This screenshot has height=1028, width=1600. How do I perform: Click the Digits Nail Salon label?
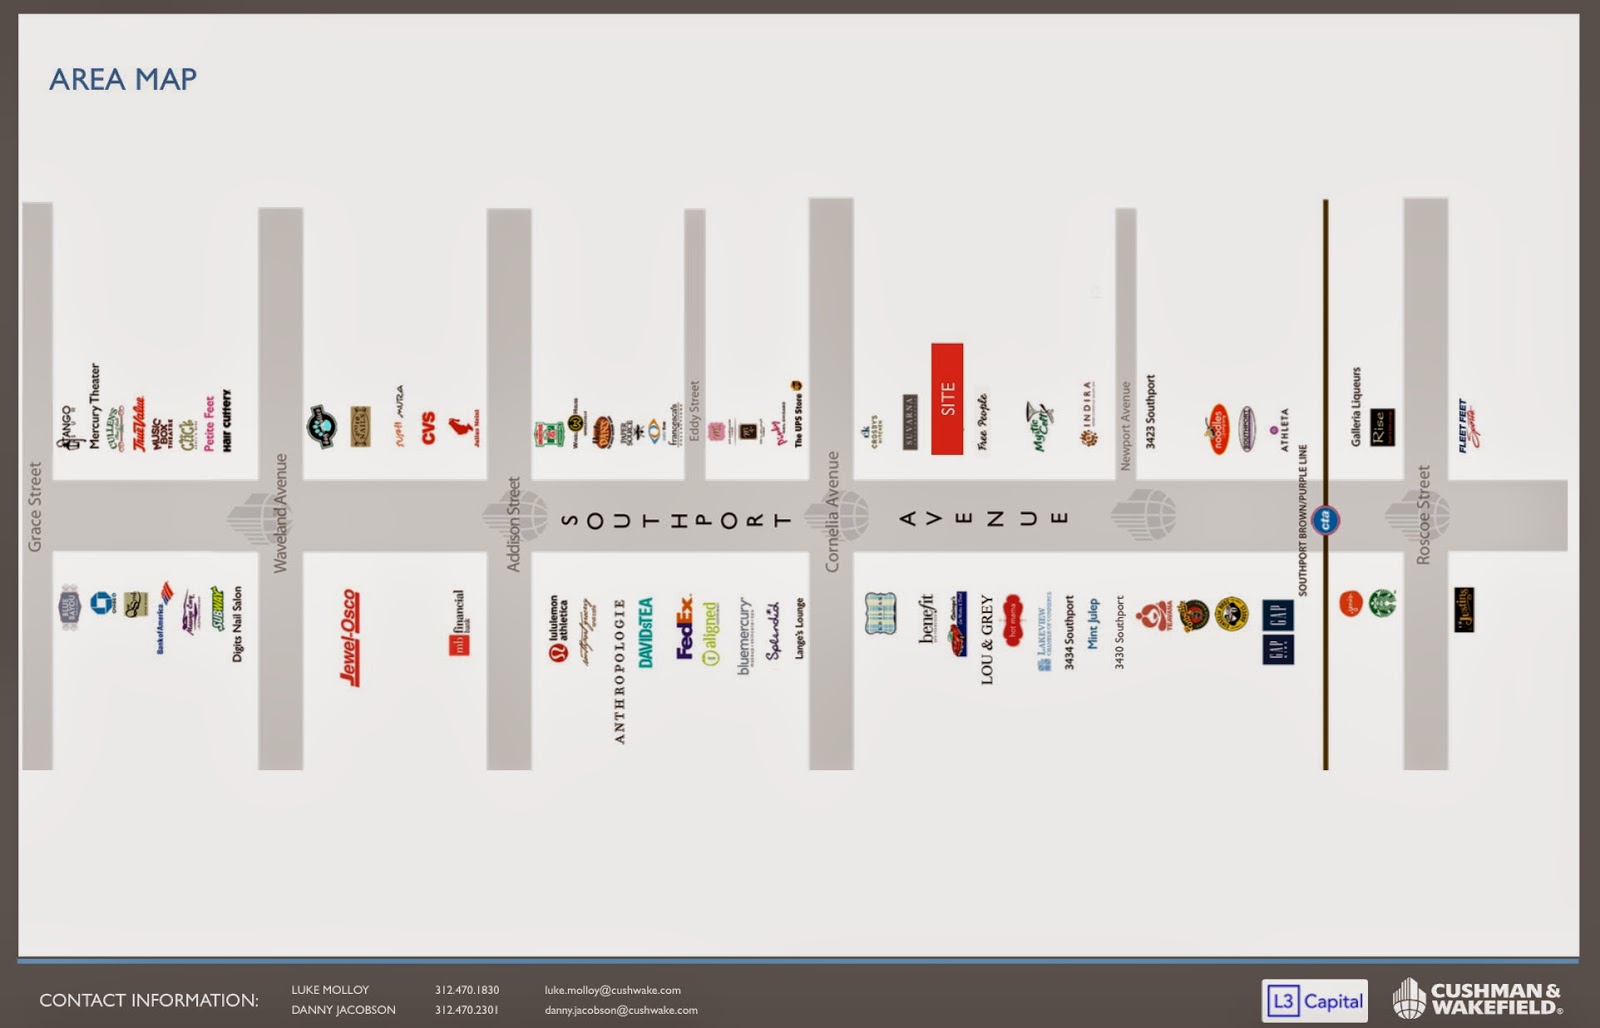[x=237, y=624]
